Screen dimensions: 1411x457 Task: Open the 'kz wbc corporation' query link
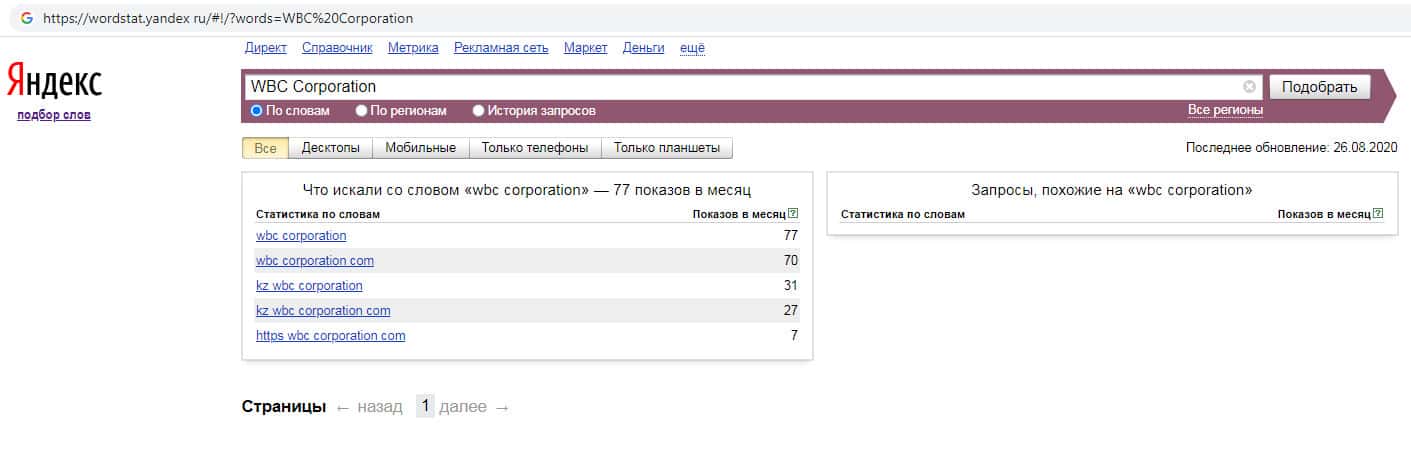tap(309, 286)
